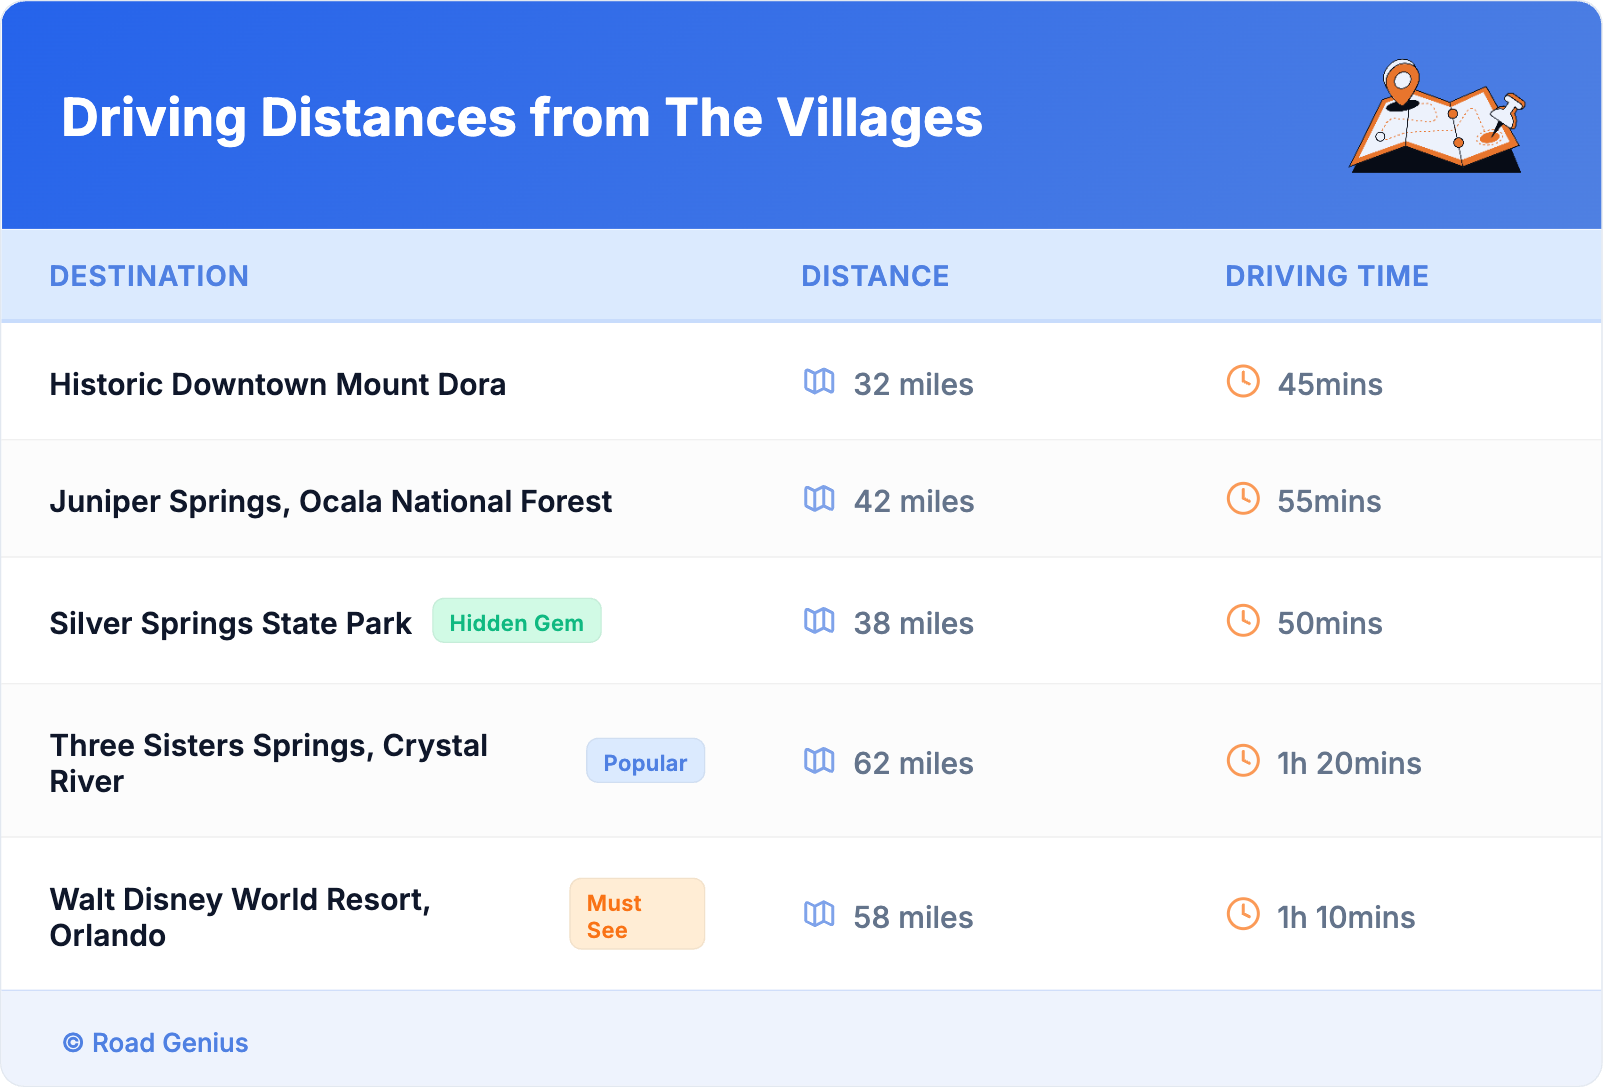The image size is (1604, 1088).
Task: Click the Popular badge
Action: click(x=645, y=762)
